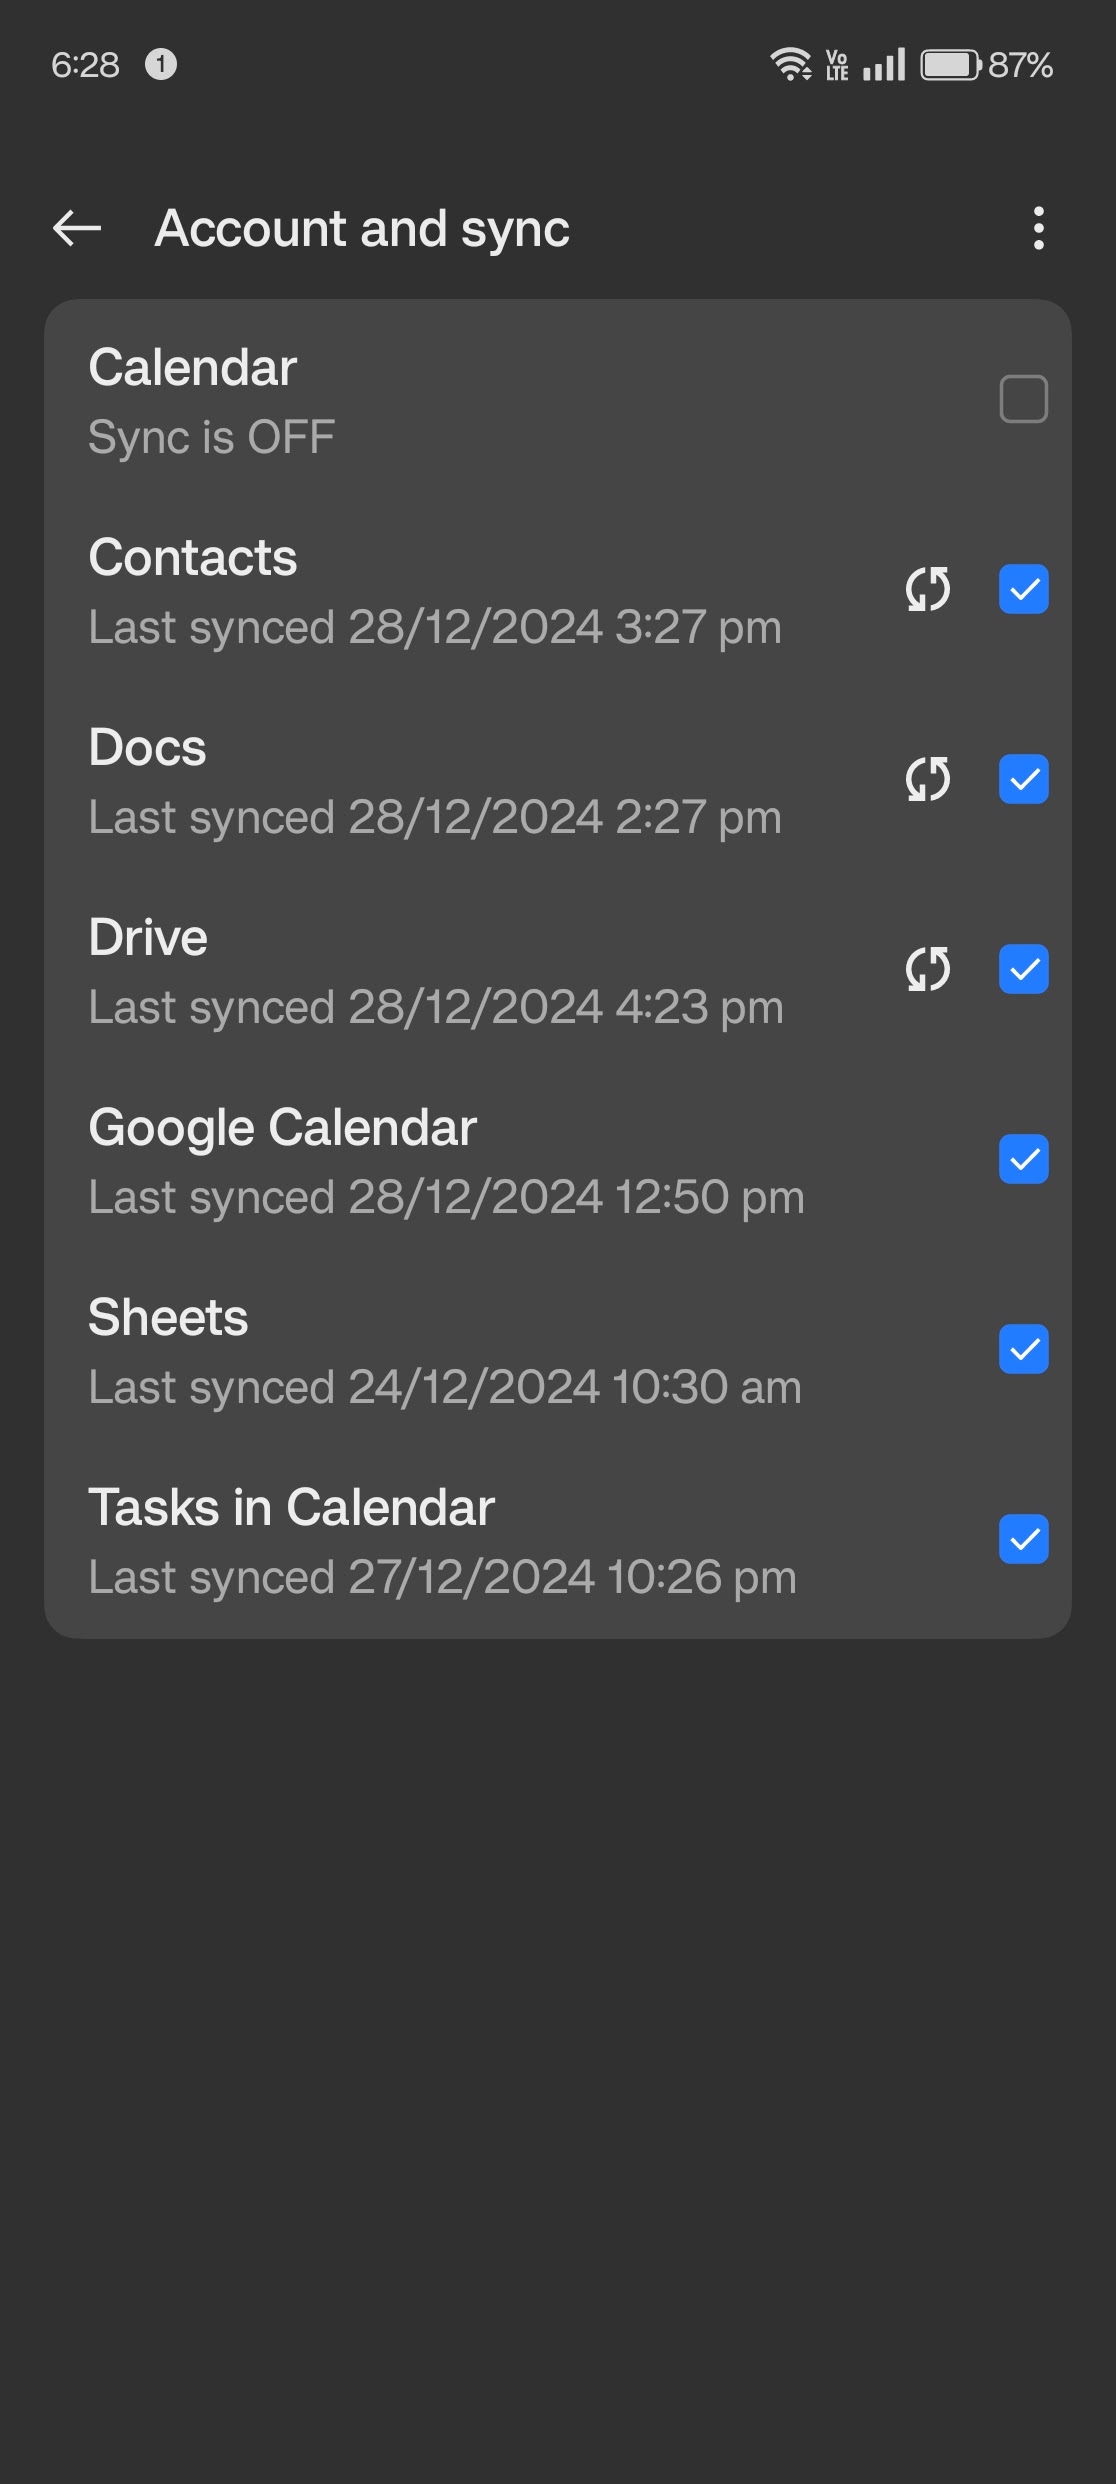Tap the battery indicator icon

click(x=949, y=65)
